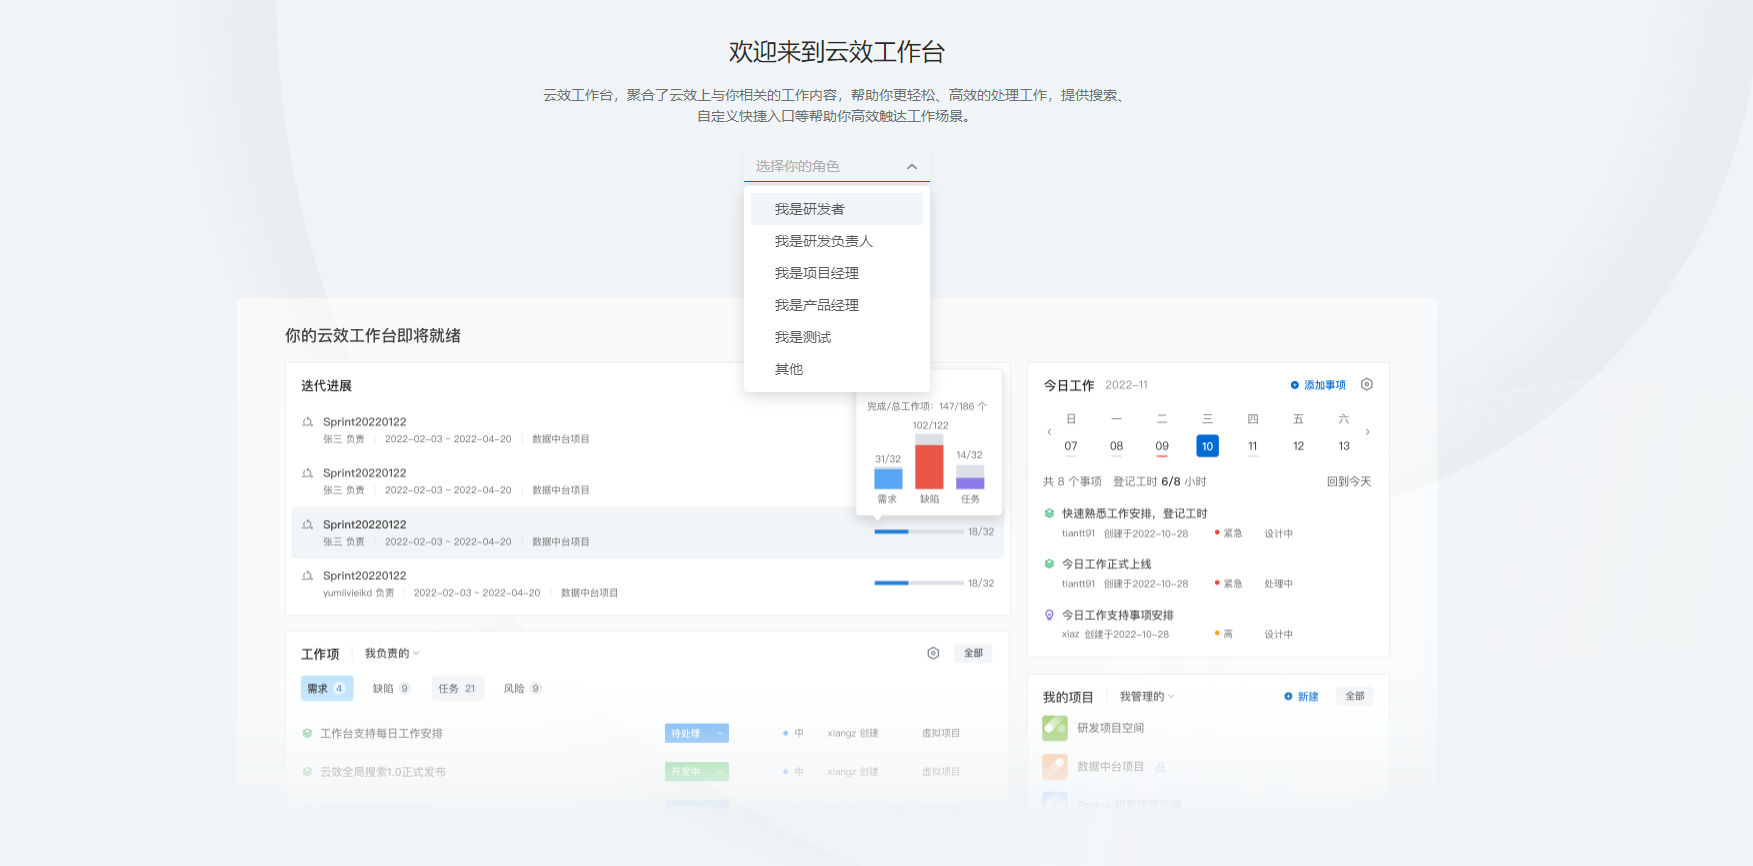
Task: Pick the 我是项目经理 role
Action: click(x=836, y=273)
